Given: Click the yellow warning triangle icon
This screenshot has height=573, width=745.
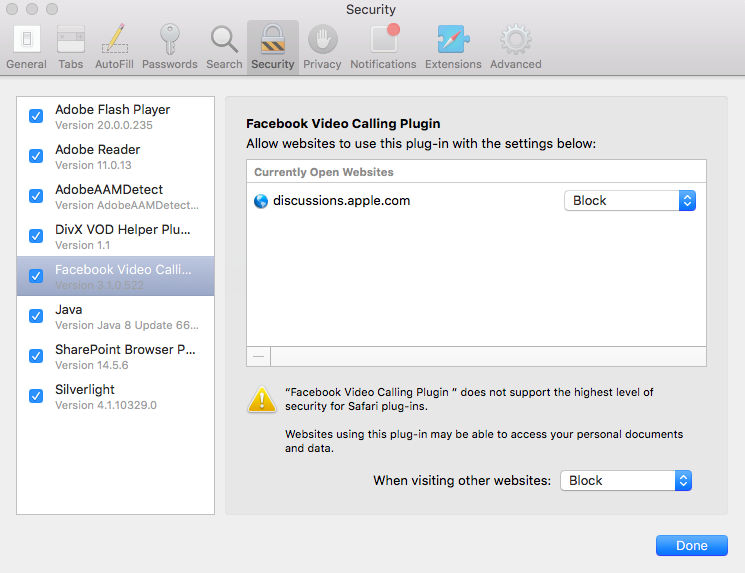Looking at the screenshot, I should 262,399.
